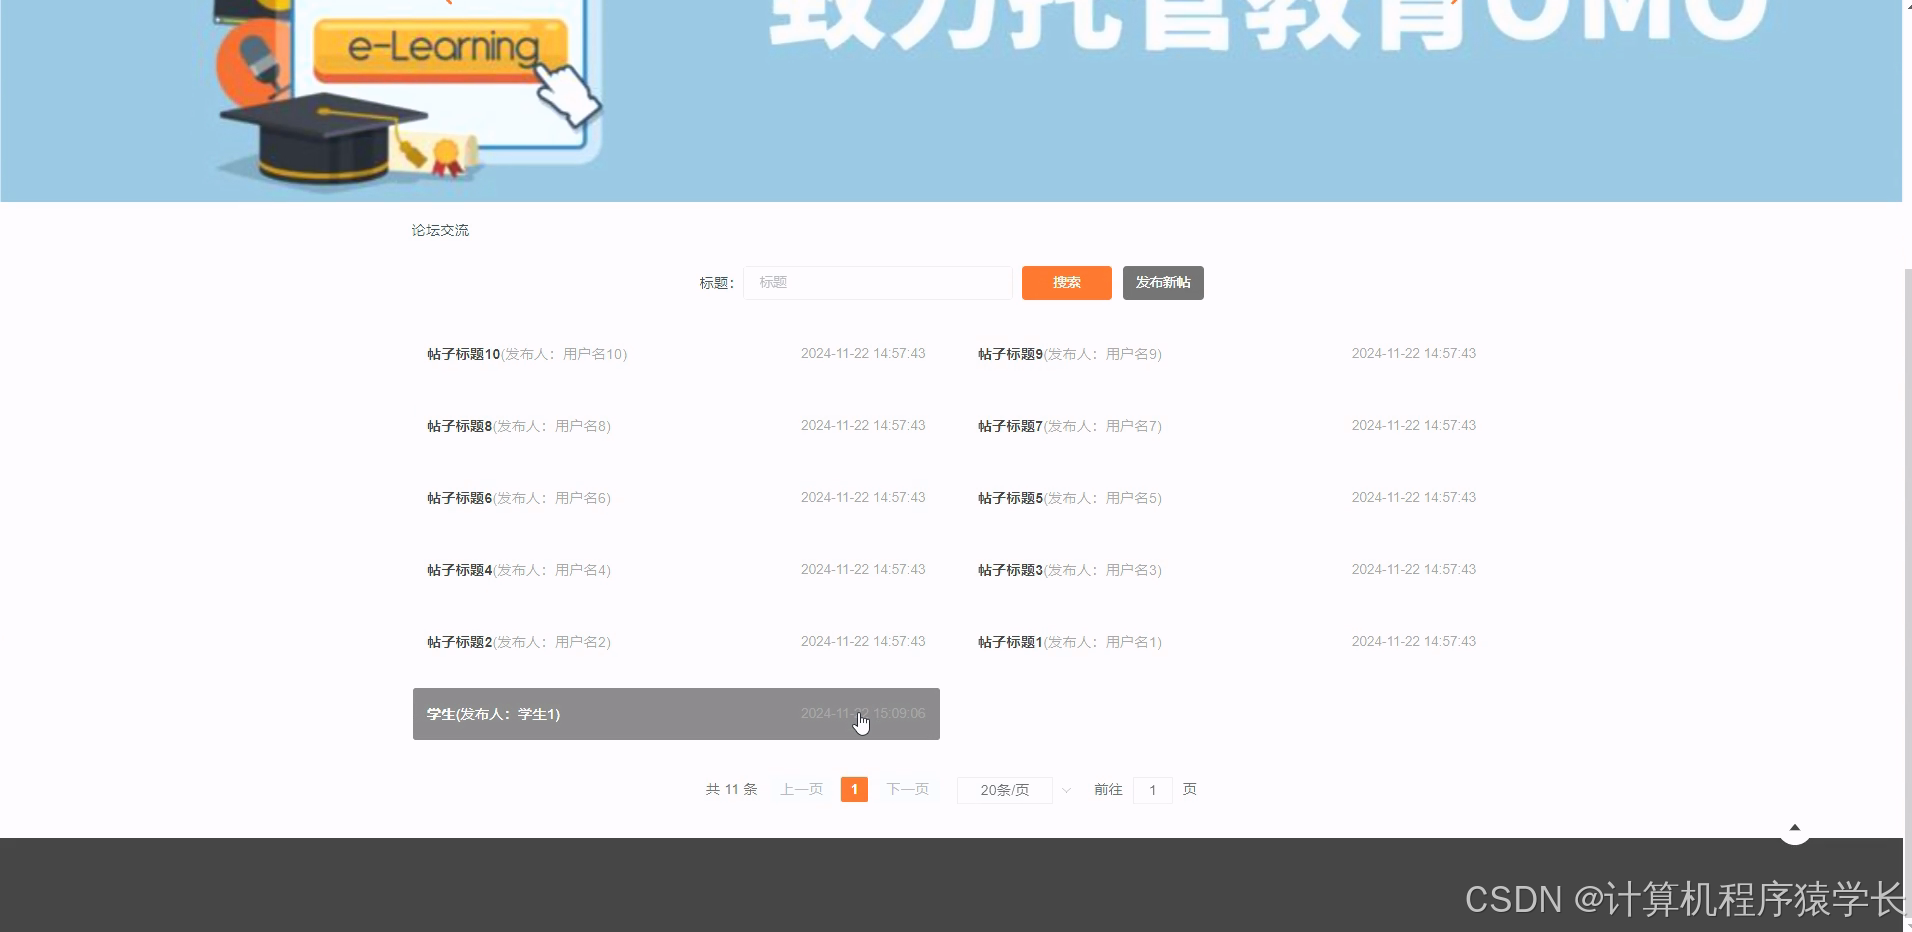Click the 标题 search input field
Image resolution: width=1912 pixels, height=932 pixels.
pyautogui.click(x=877, y=283)
